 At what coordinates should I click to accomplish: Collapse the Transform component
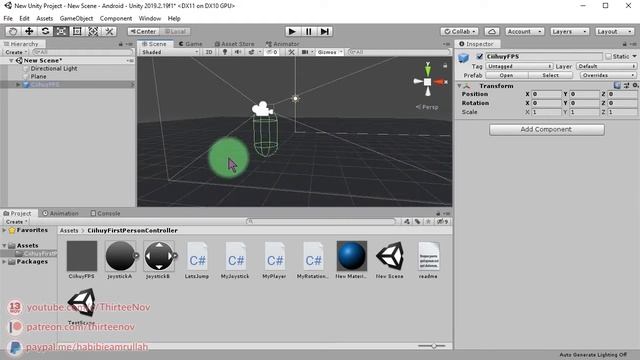click(x=459, y=86)
